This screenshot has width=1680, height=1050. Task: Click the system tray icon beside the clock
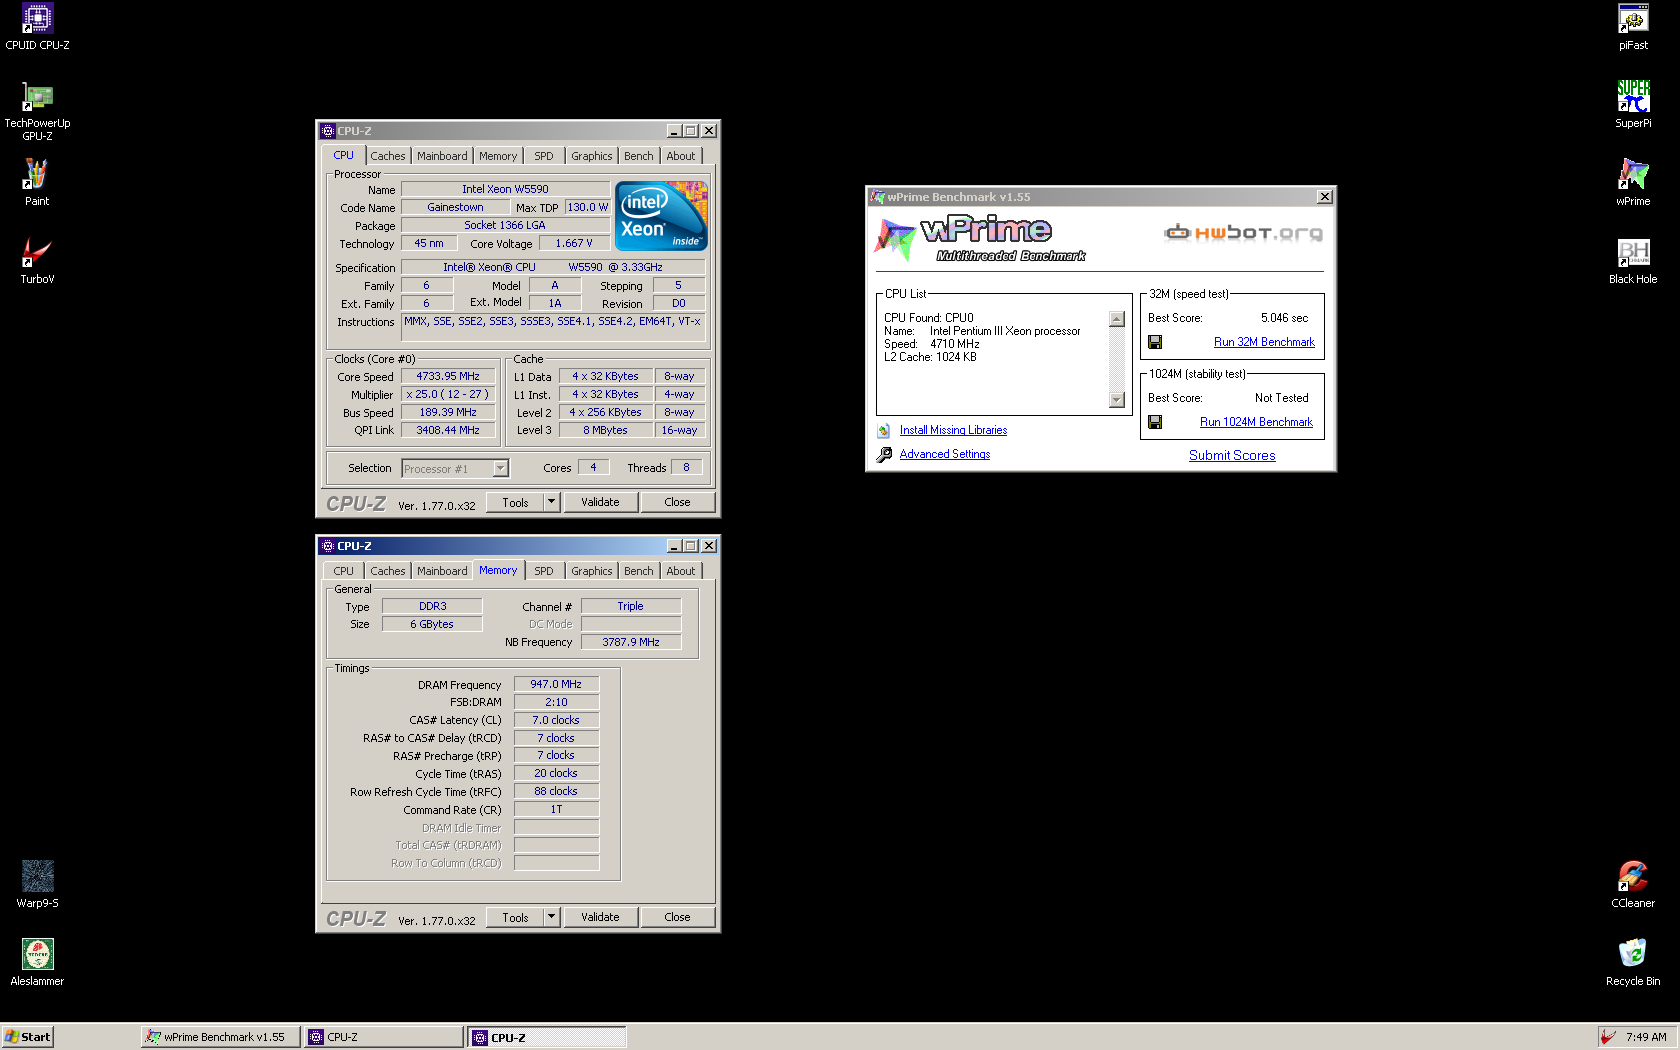1607,1037
